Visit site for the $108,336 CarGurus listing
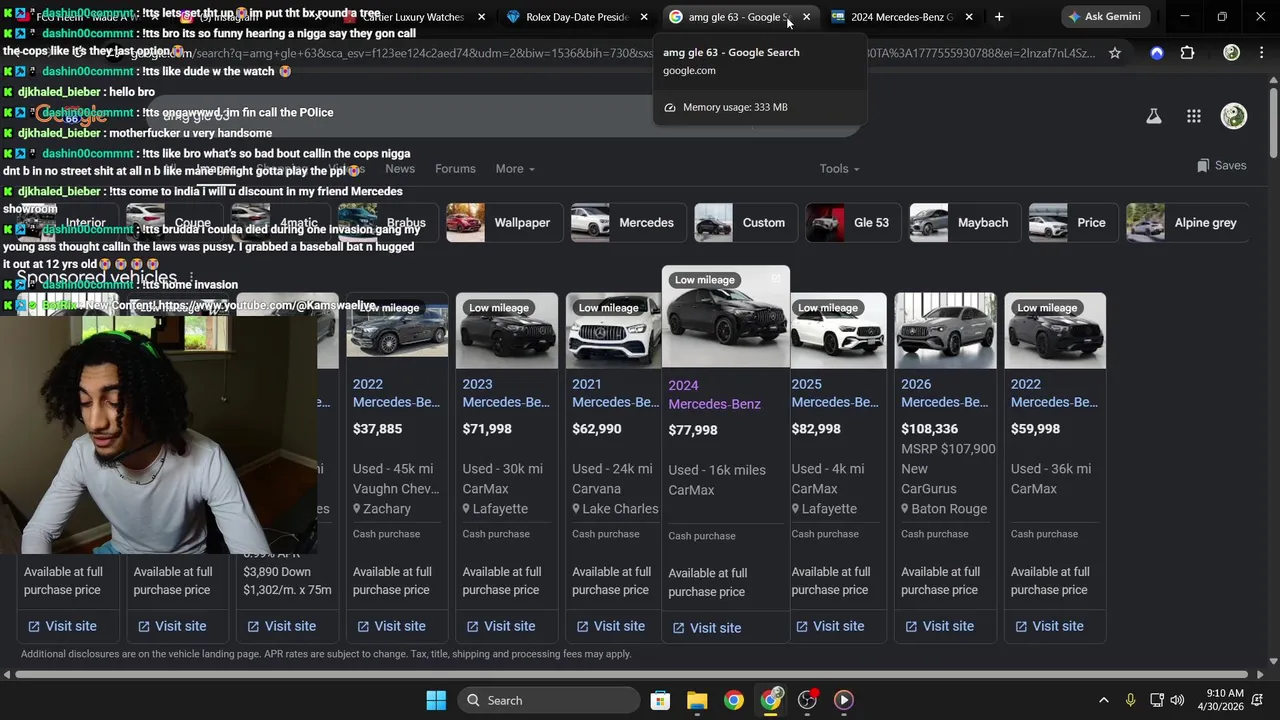The height and width of the screenshot is (720, 1280). point(938,626)
